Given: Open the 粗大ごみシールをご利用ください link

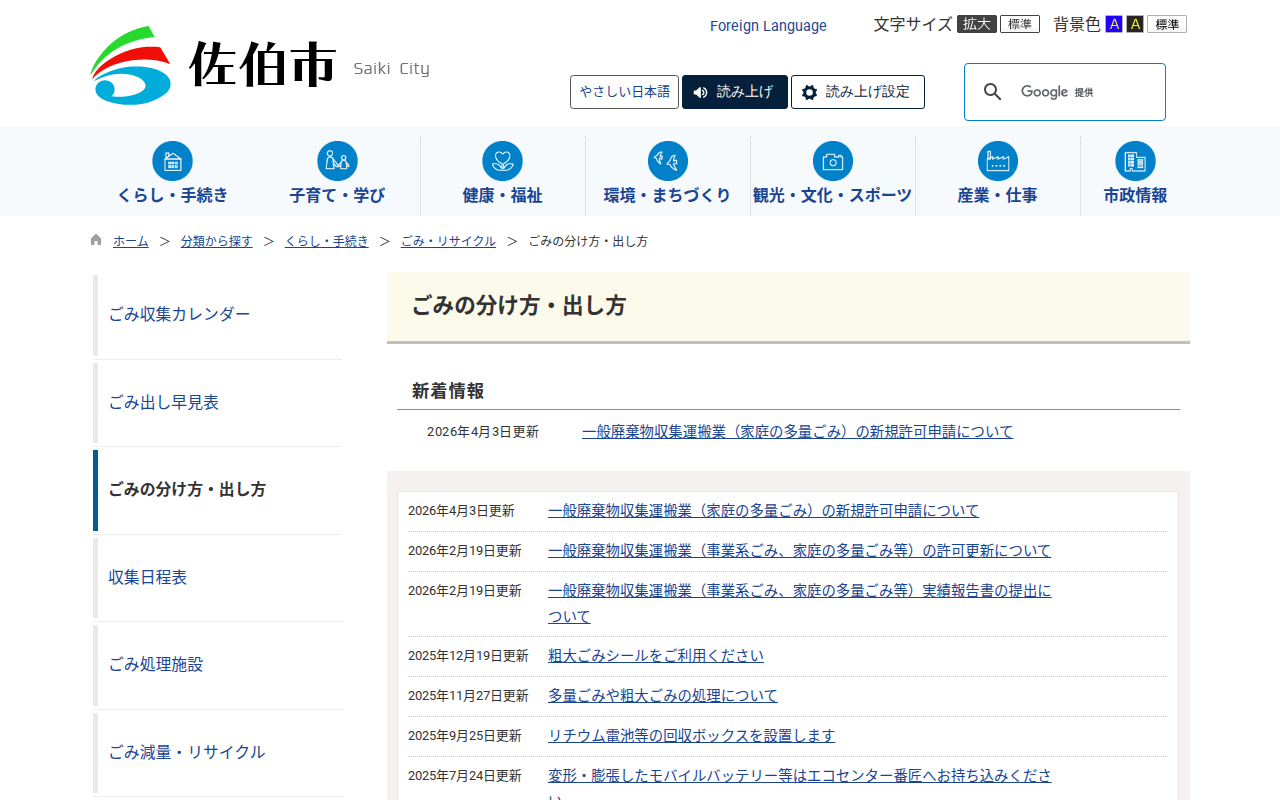Looking at the screenshot, I should pyautogui.click(x=655, y=656).
